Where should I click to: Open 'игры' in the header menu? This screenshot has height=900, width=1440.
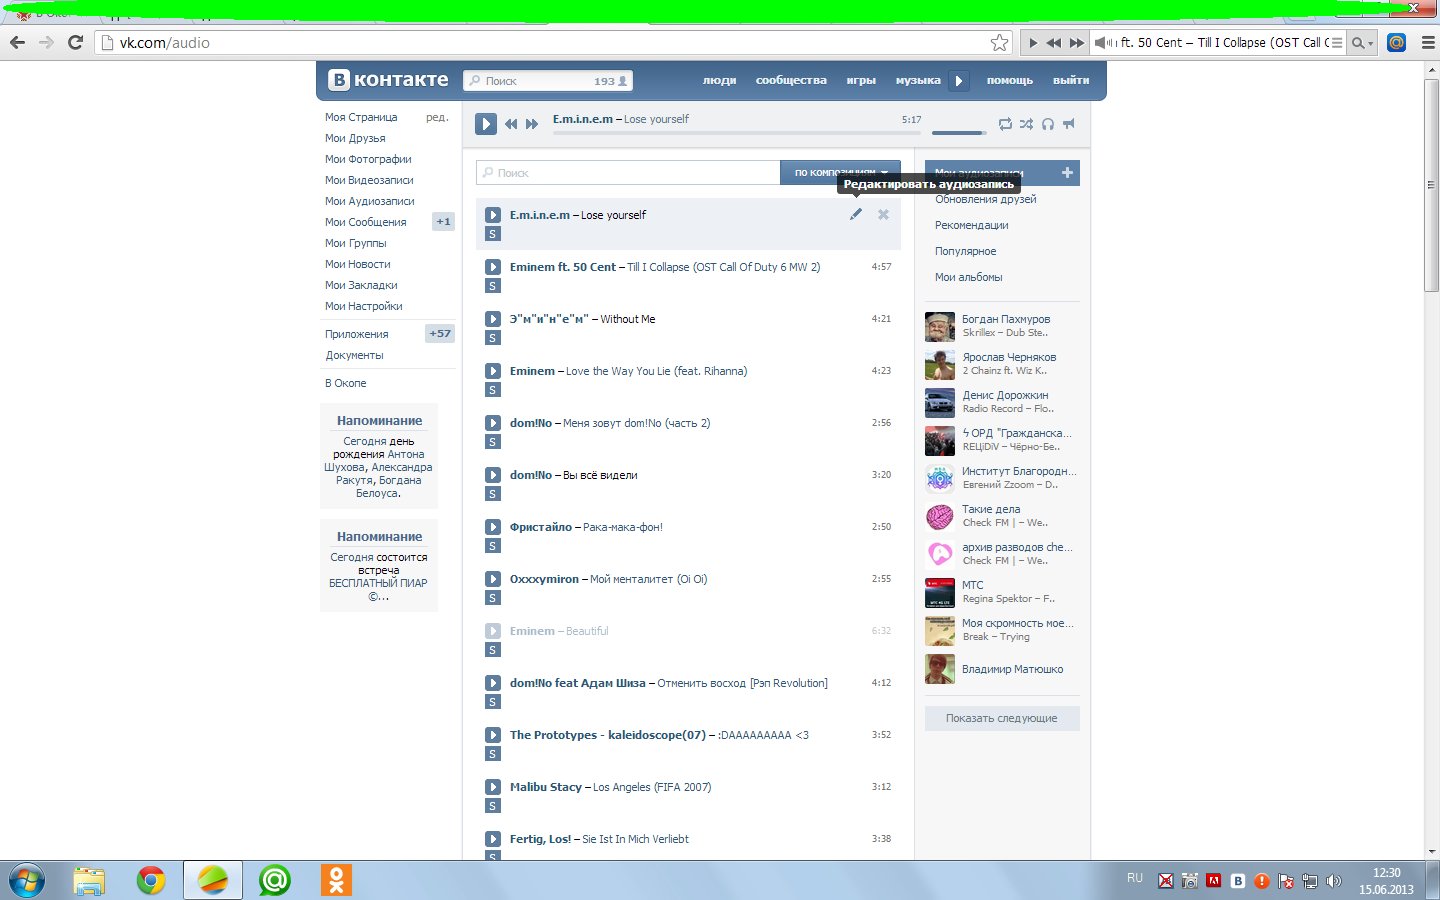point(861,80)
